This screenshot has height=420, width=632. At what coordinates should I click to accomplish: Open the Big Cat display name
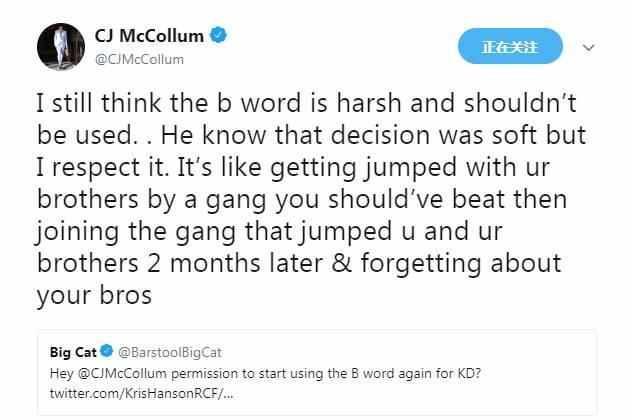click(73, 352)
